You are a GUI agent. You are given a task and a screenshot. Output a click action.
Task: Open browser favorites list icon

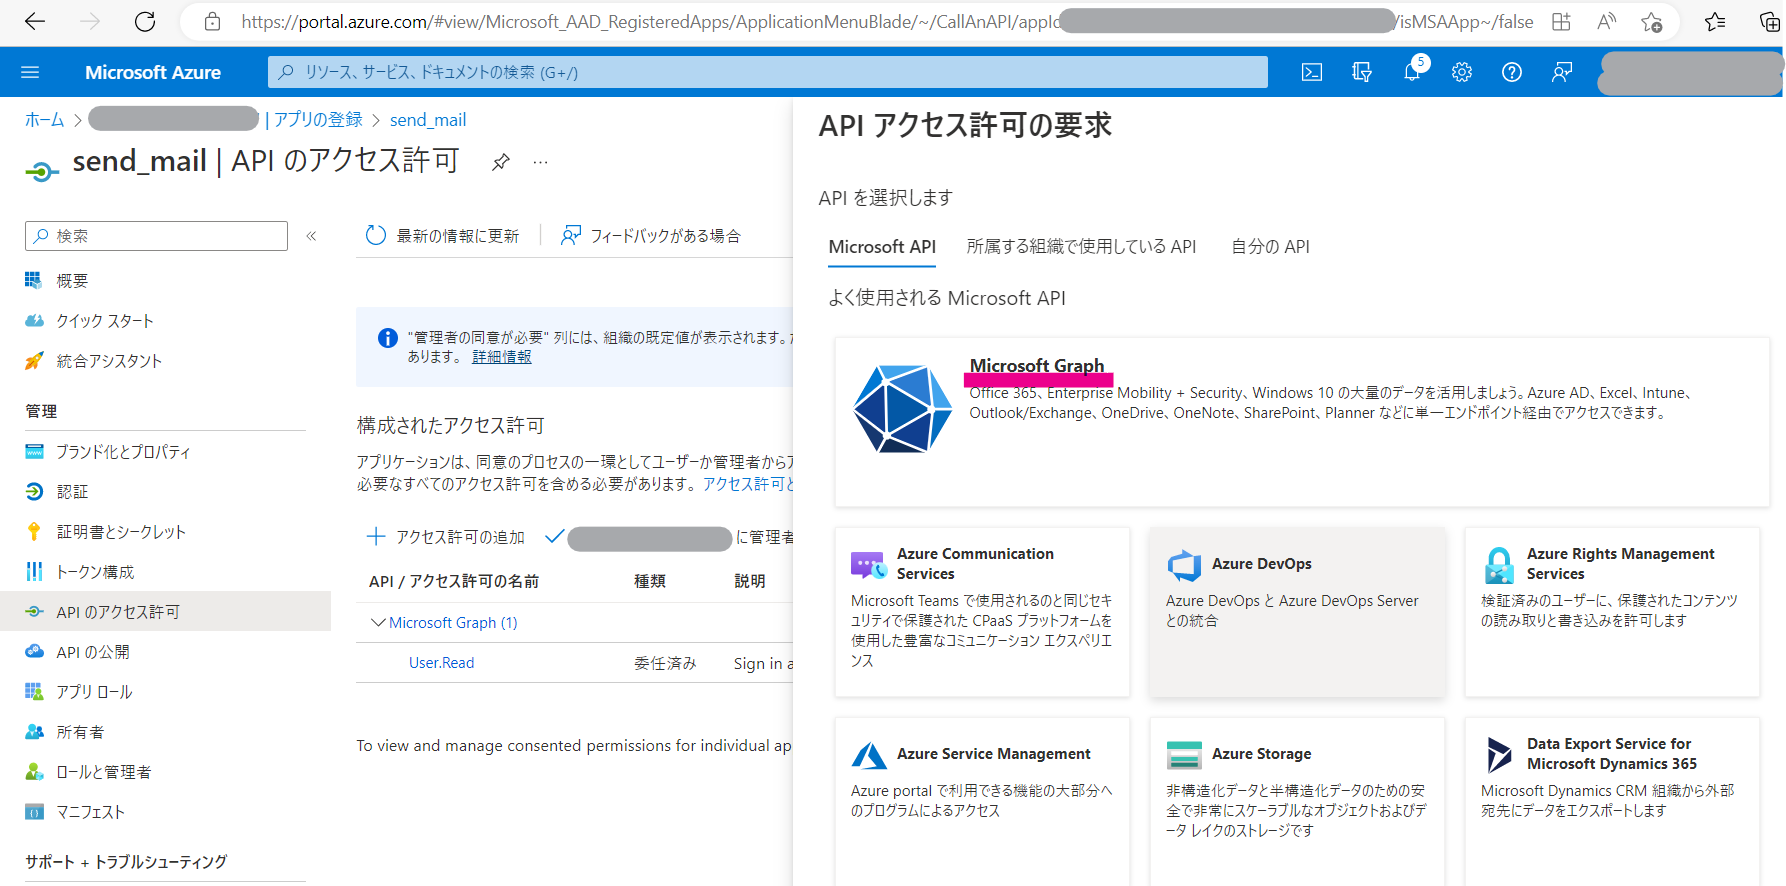pos(1715,22)
